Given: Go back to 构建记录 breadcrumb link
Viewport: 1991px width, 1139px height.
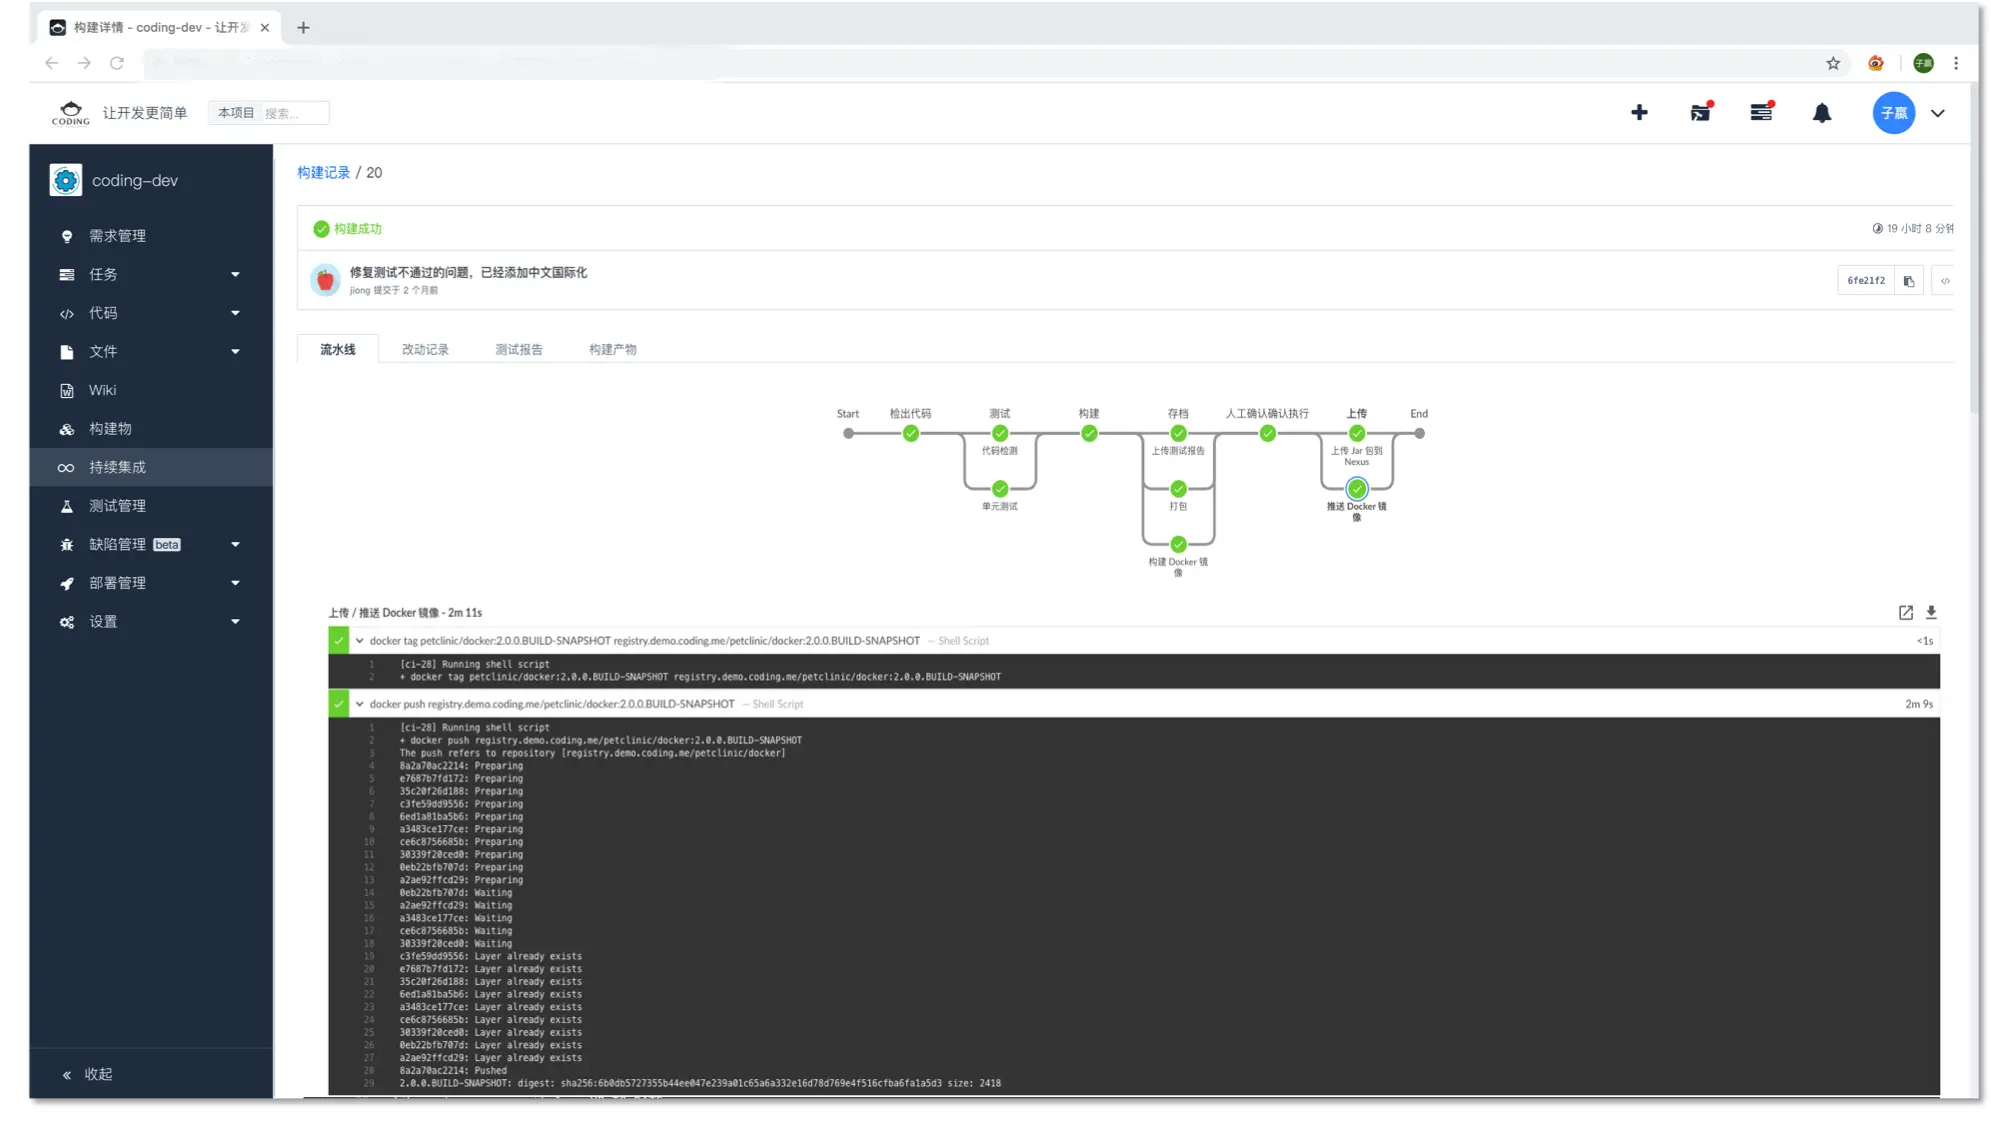Looking at the screenshot, I should (323, 173).
